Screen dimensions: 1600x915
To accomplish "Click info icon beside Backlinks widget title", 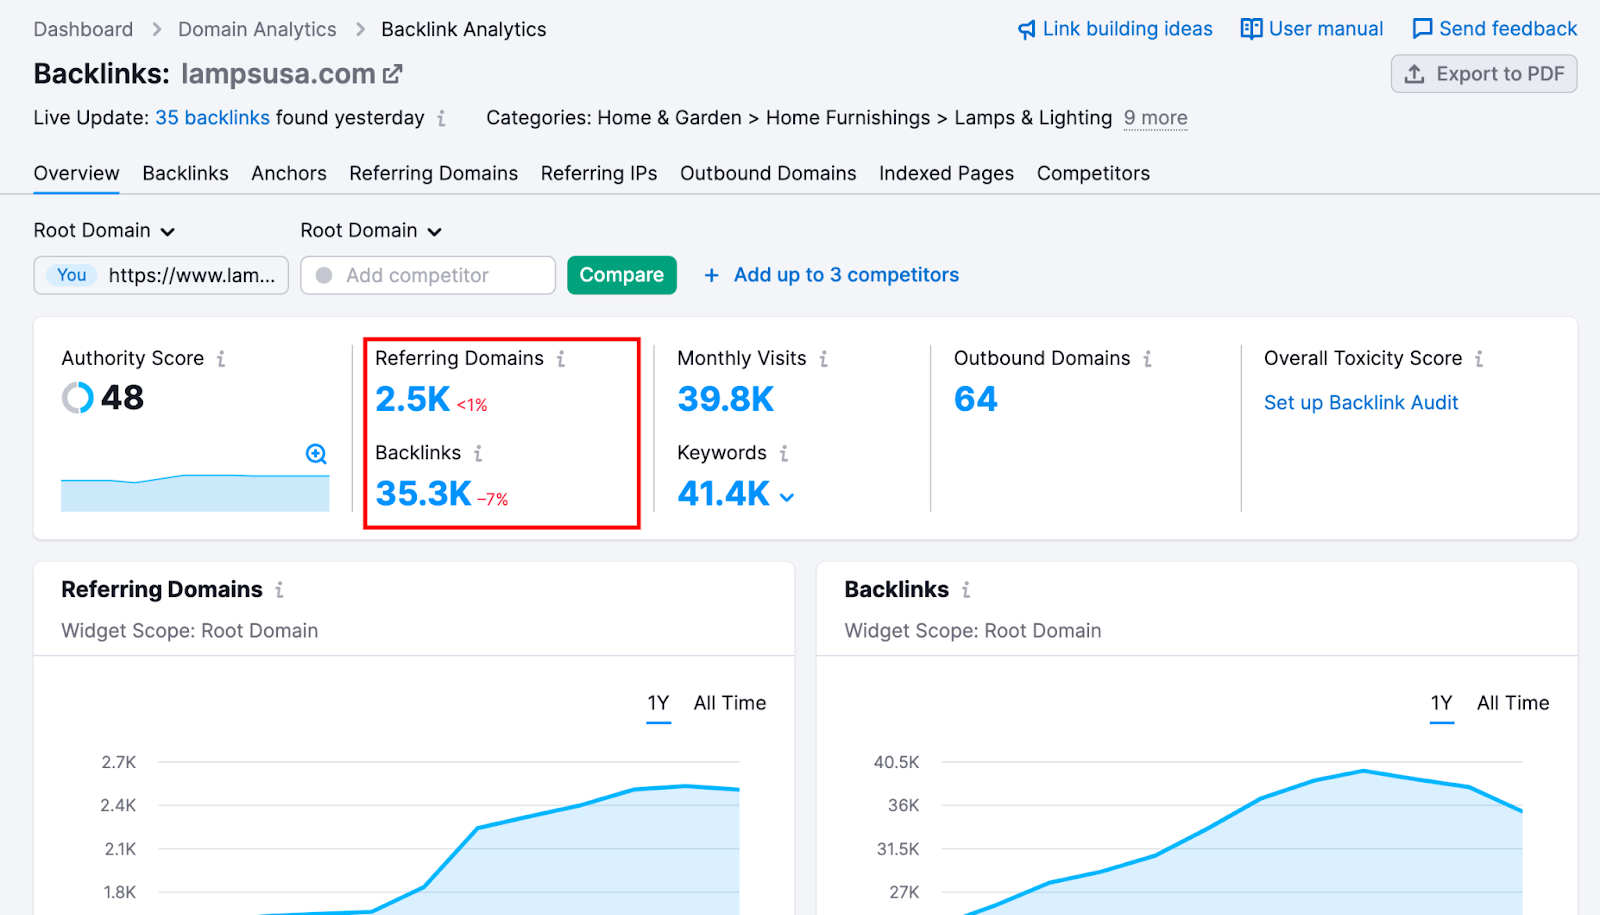I will coord(966,590).
